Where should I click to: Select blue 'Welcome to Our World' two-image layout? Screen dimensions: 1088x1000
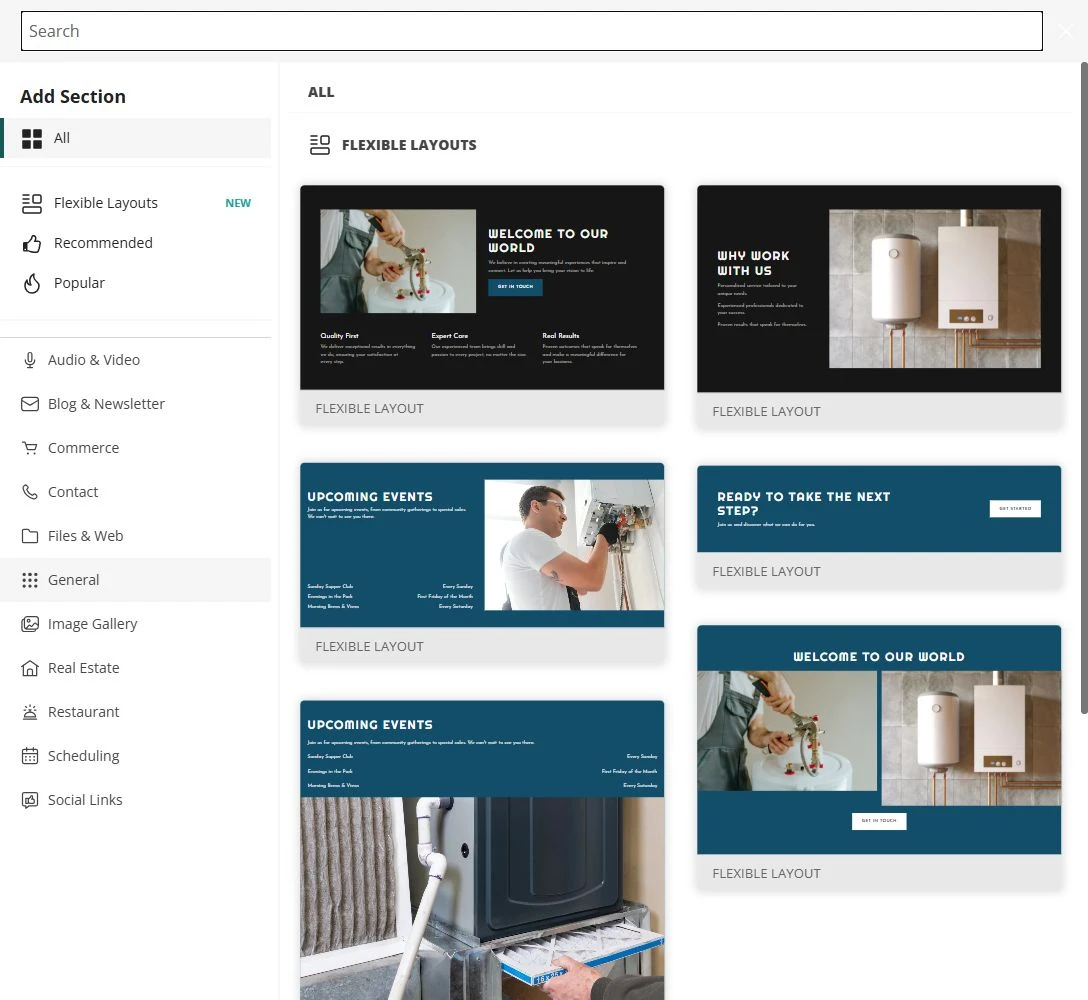tap(879, 740)
